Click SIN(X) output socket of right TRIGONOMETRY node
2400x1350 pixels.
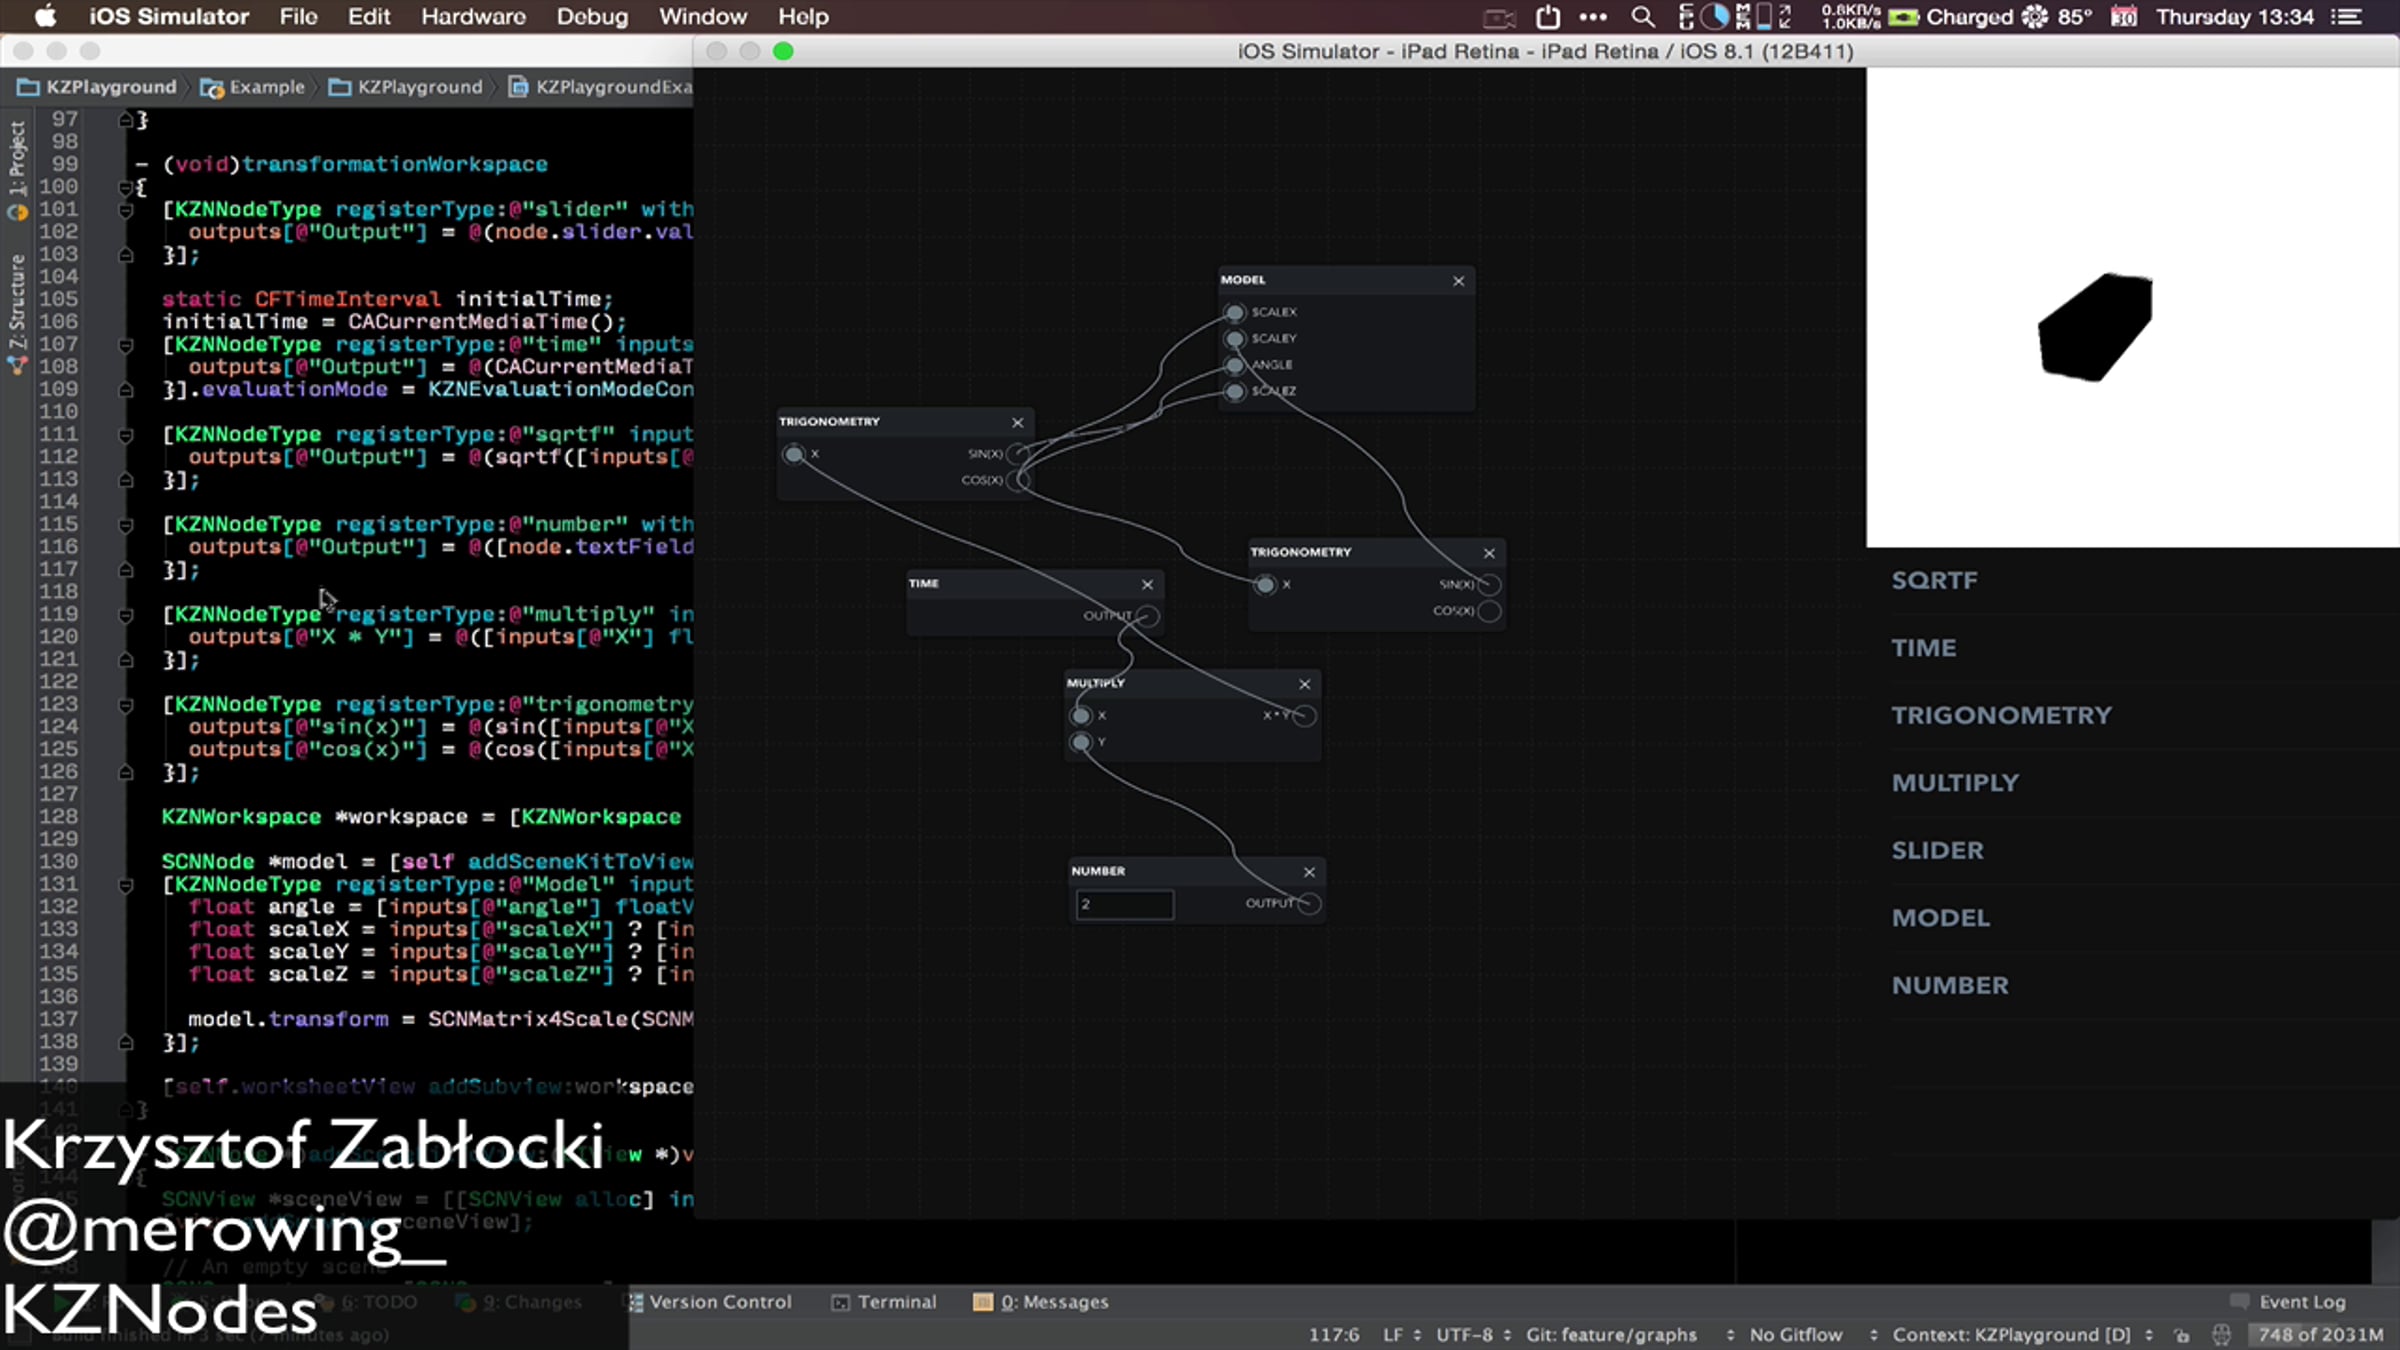tap(1489, 584)
